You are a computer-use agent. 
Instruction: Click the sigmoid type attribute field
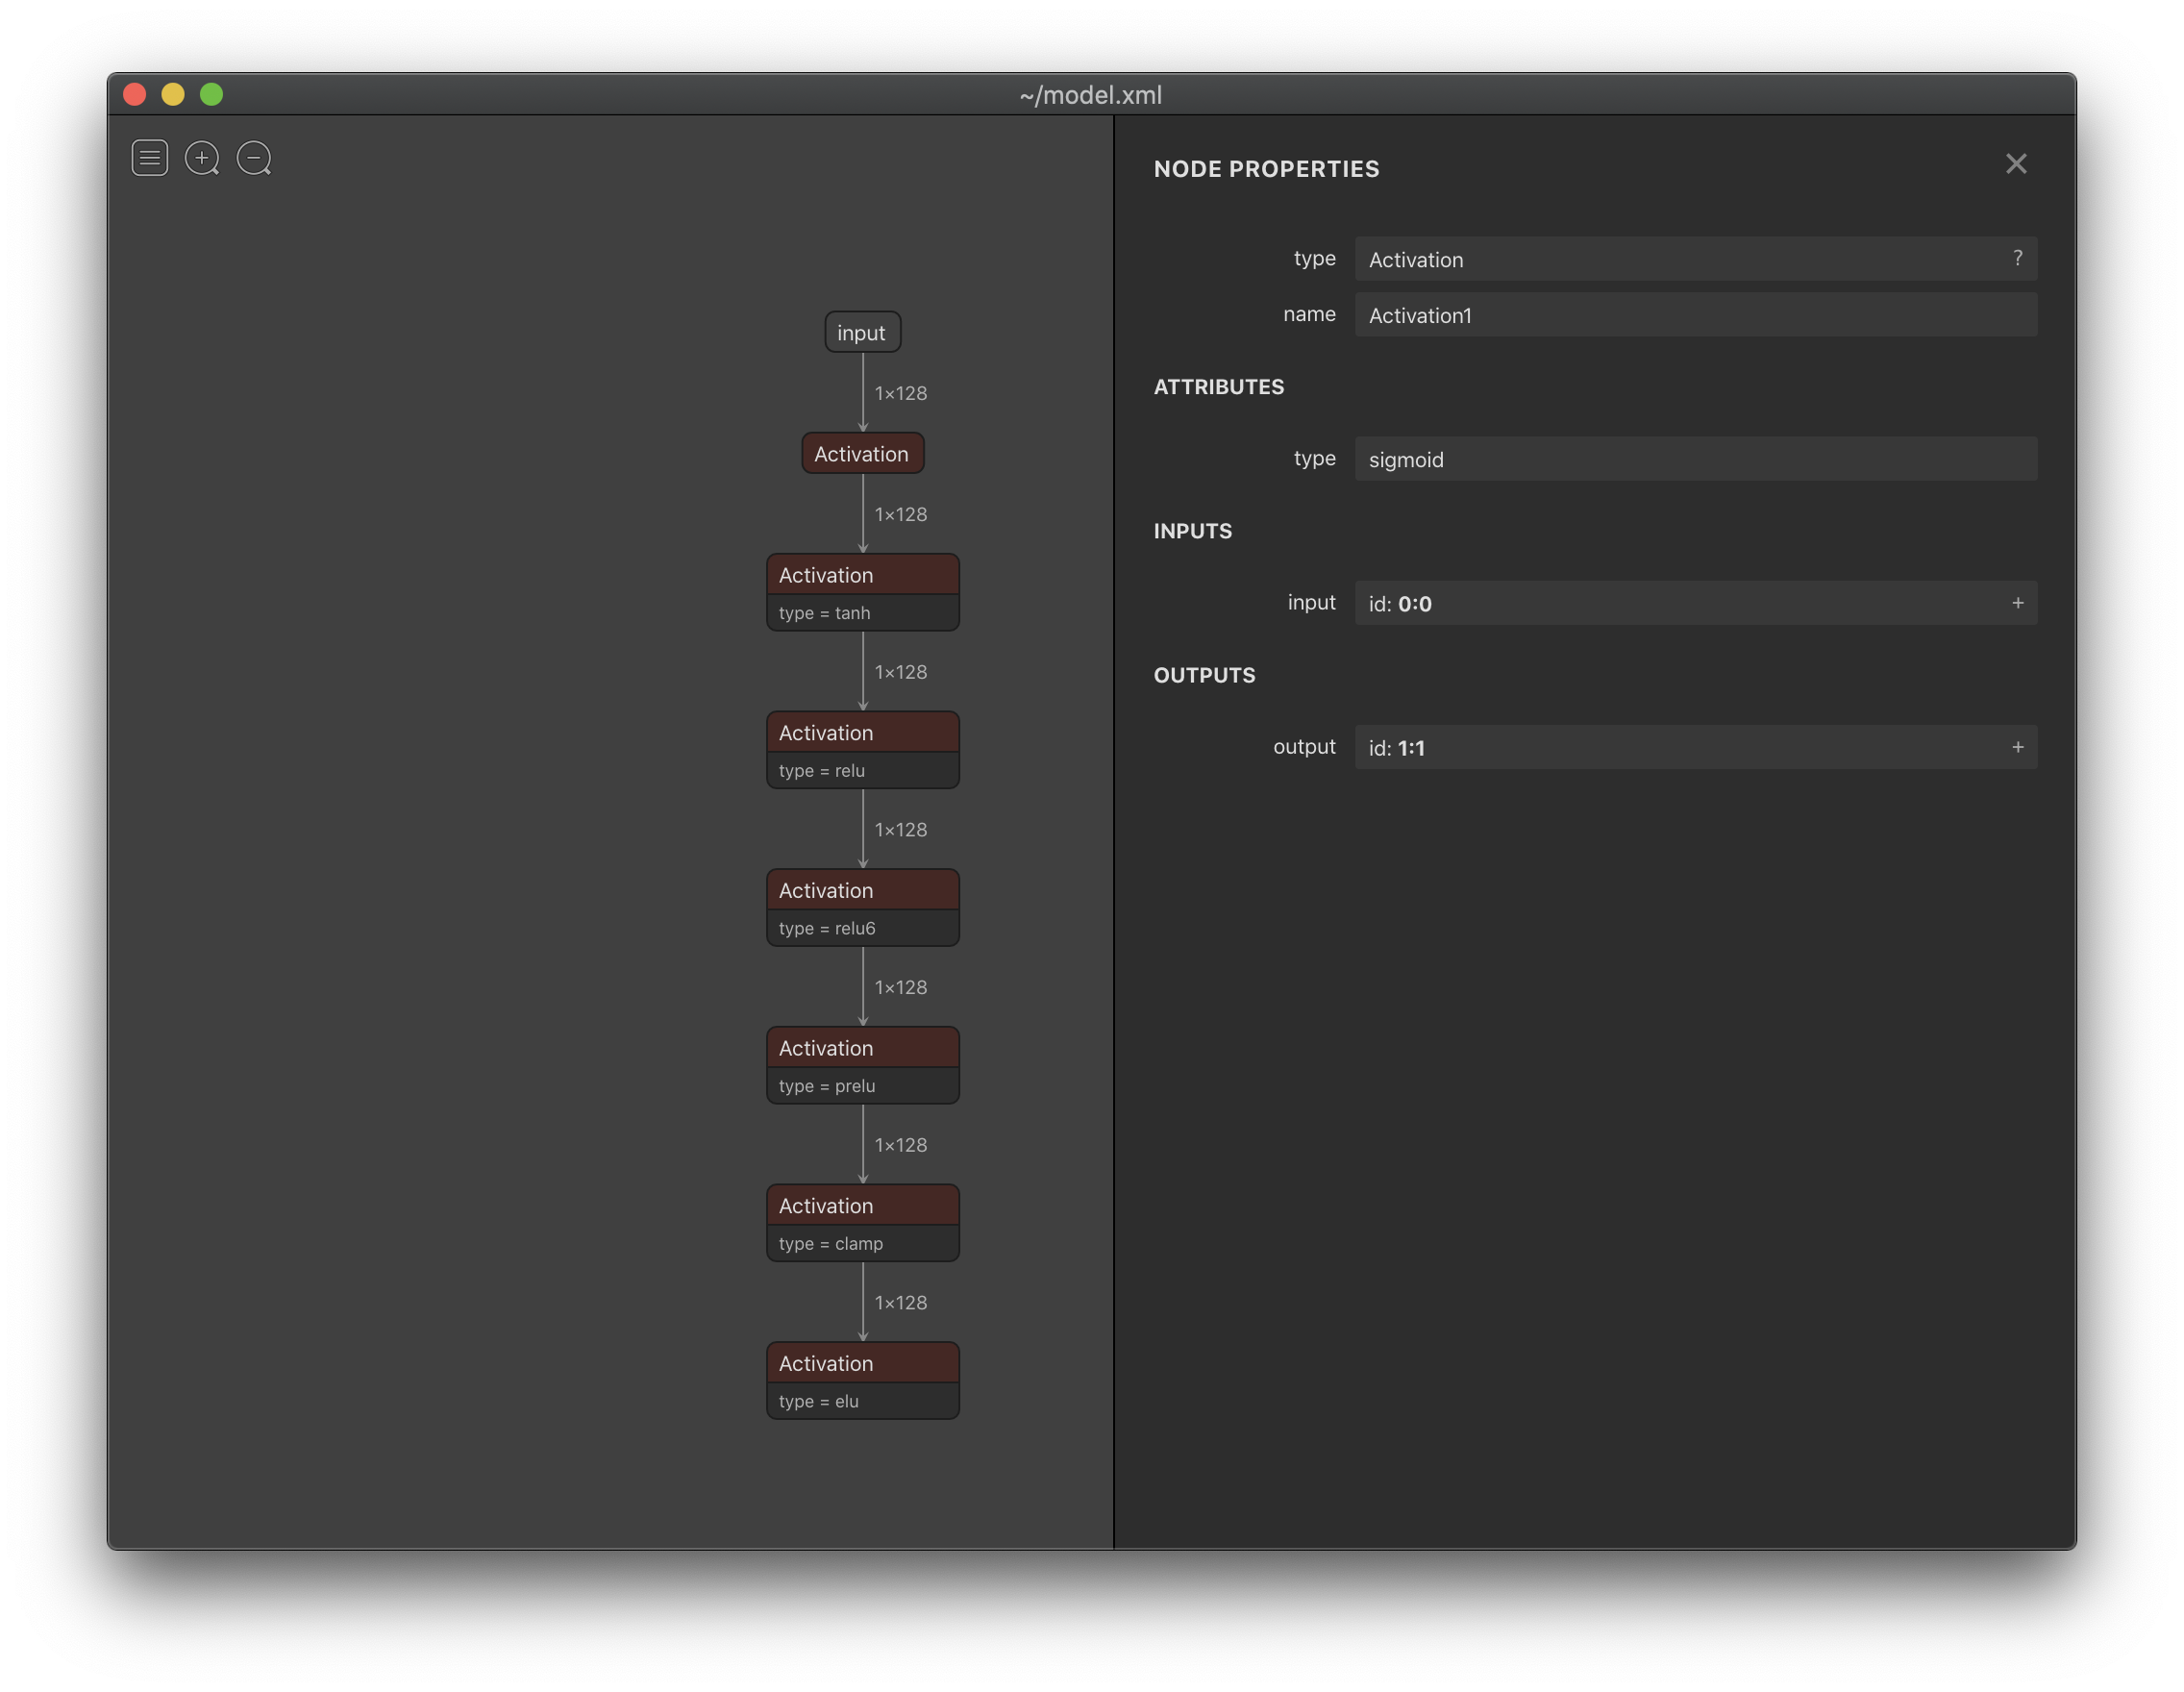point(1694,459)
